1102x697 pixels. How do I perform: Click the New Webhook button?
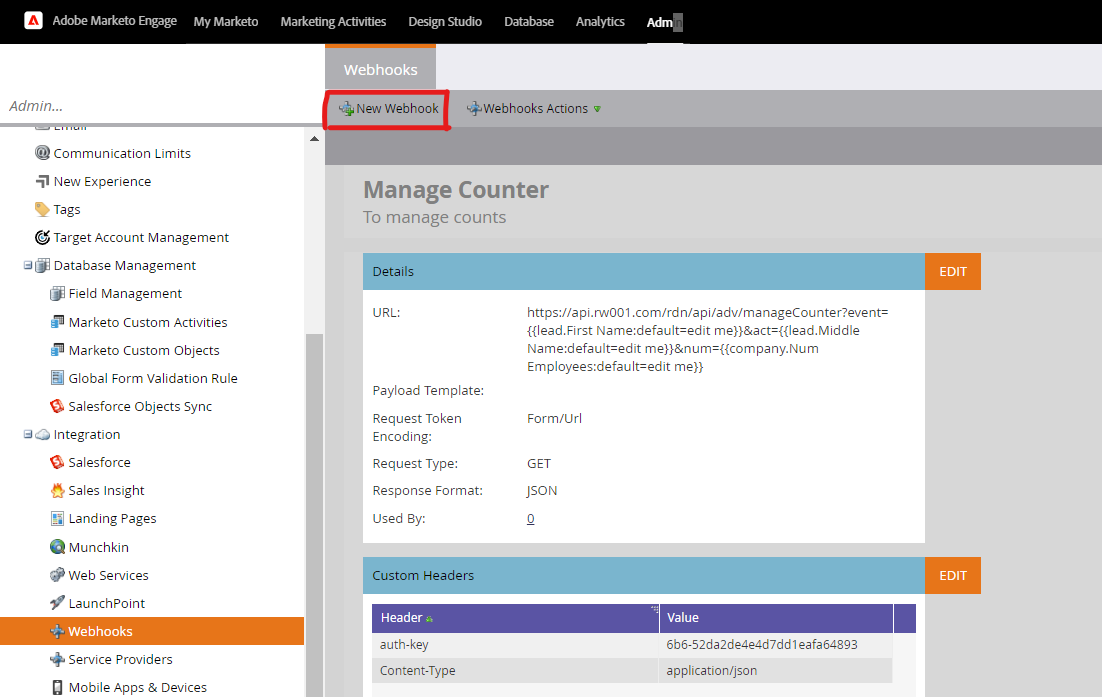click(x=389, y=108)
